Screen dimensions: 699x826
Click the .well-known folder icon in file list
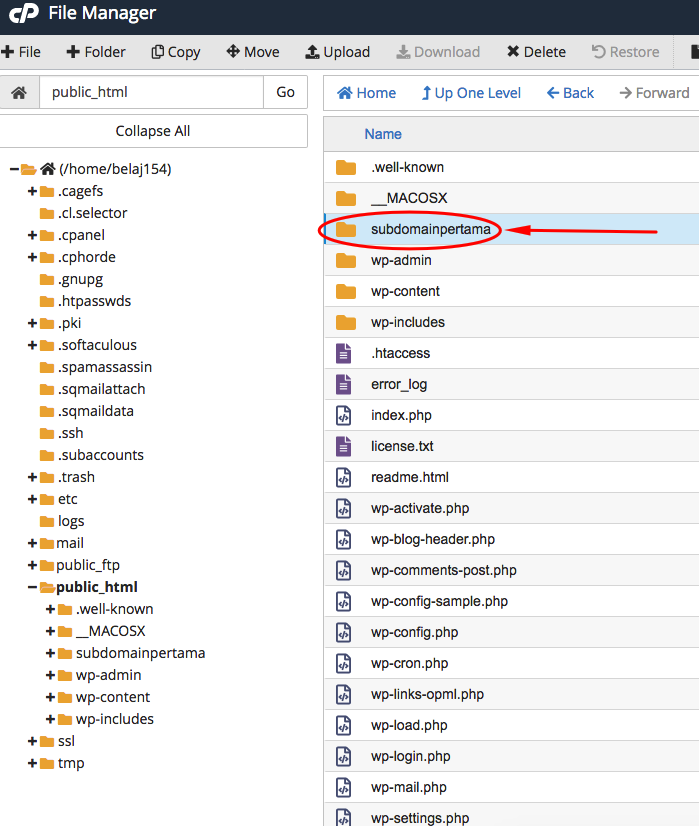(346, 168)
